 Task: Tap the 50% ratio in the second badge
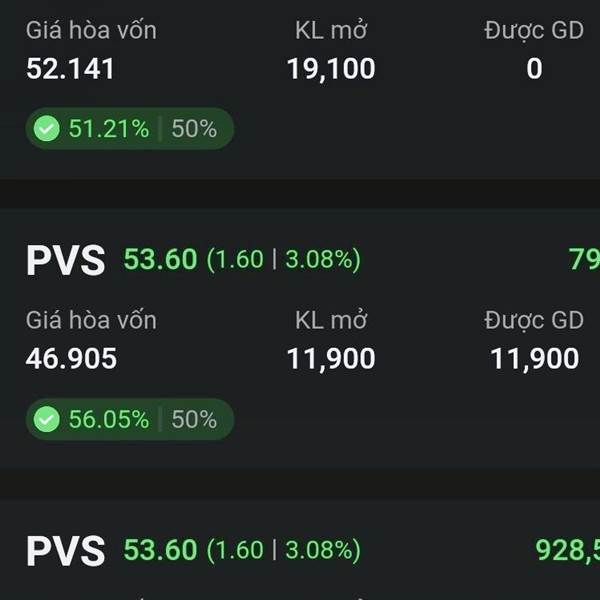tap(194, 419)
